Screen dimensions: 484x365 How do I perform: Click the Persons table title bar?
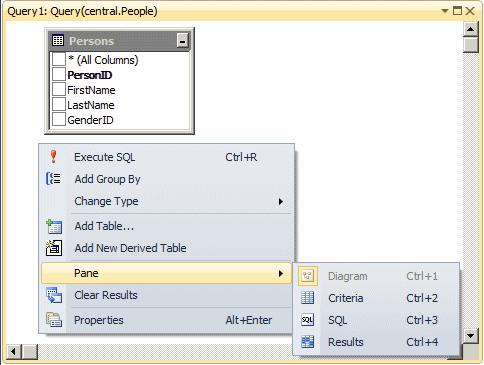(119, 41)
